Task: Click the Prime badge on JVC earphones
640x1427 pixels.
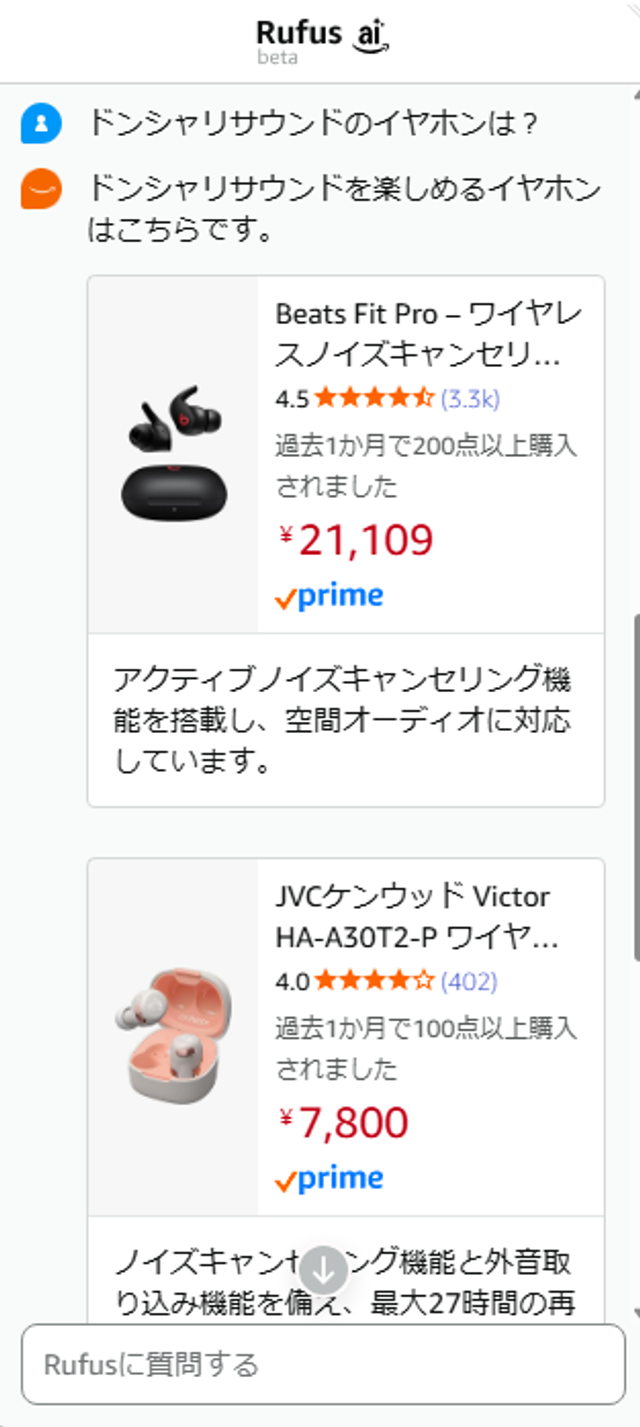Action: (x=329, y=1180)
